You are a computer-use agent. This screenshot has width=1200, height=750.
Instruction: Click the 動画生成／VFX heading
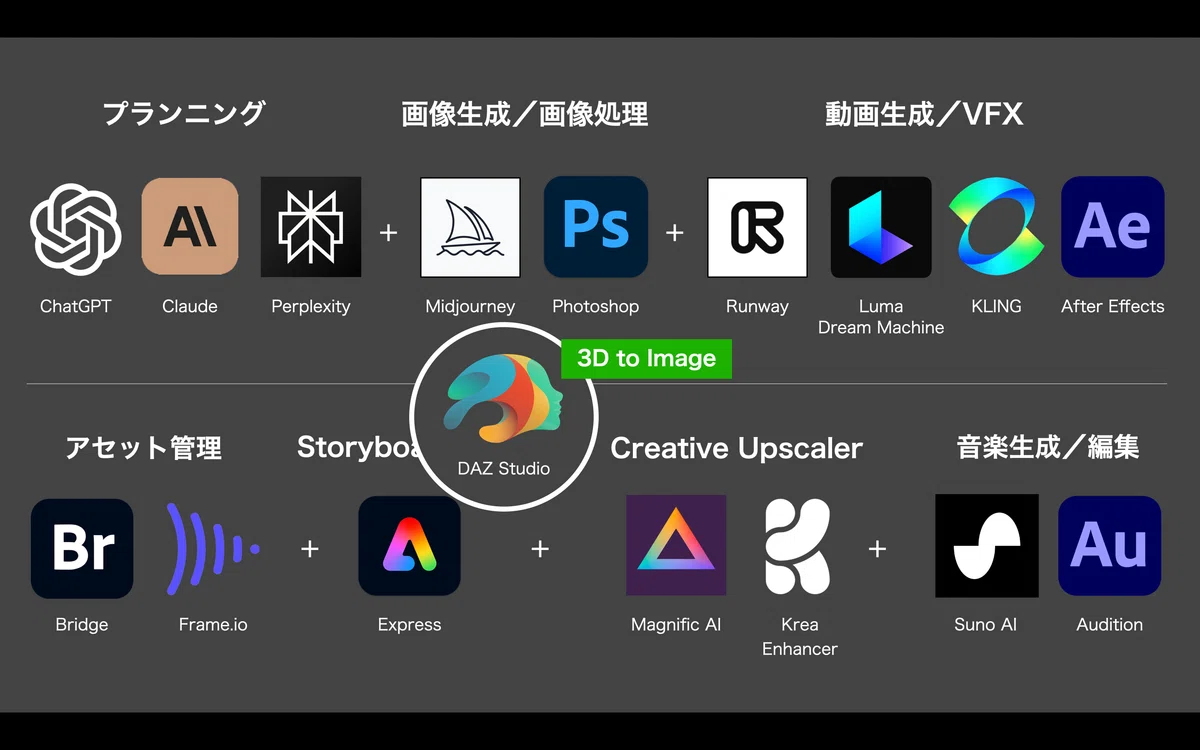pyautogui.click(x=924, y=114)
